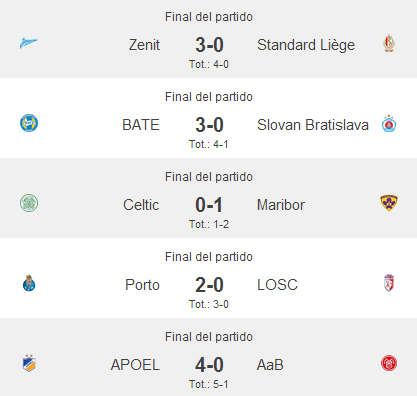Open the 2-0 Porto LOSC score
This screenshot has width=417, height=396.
click(209, 285)
